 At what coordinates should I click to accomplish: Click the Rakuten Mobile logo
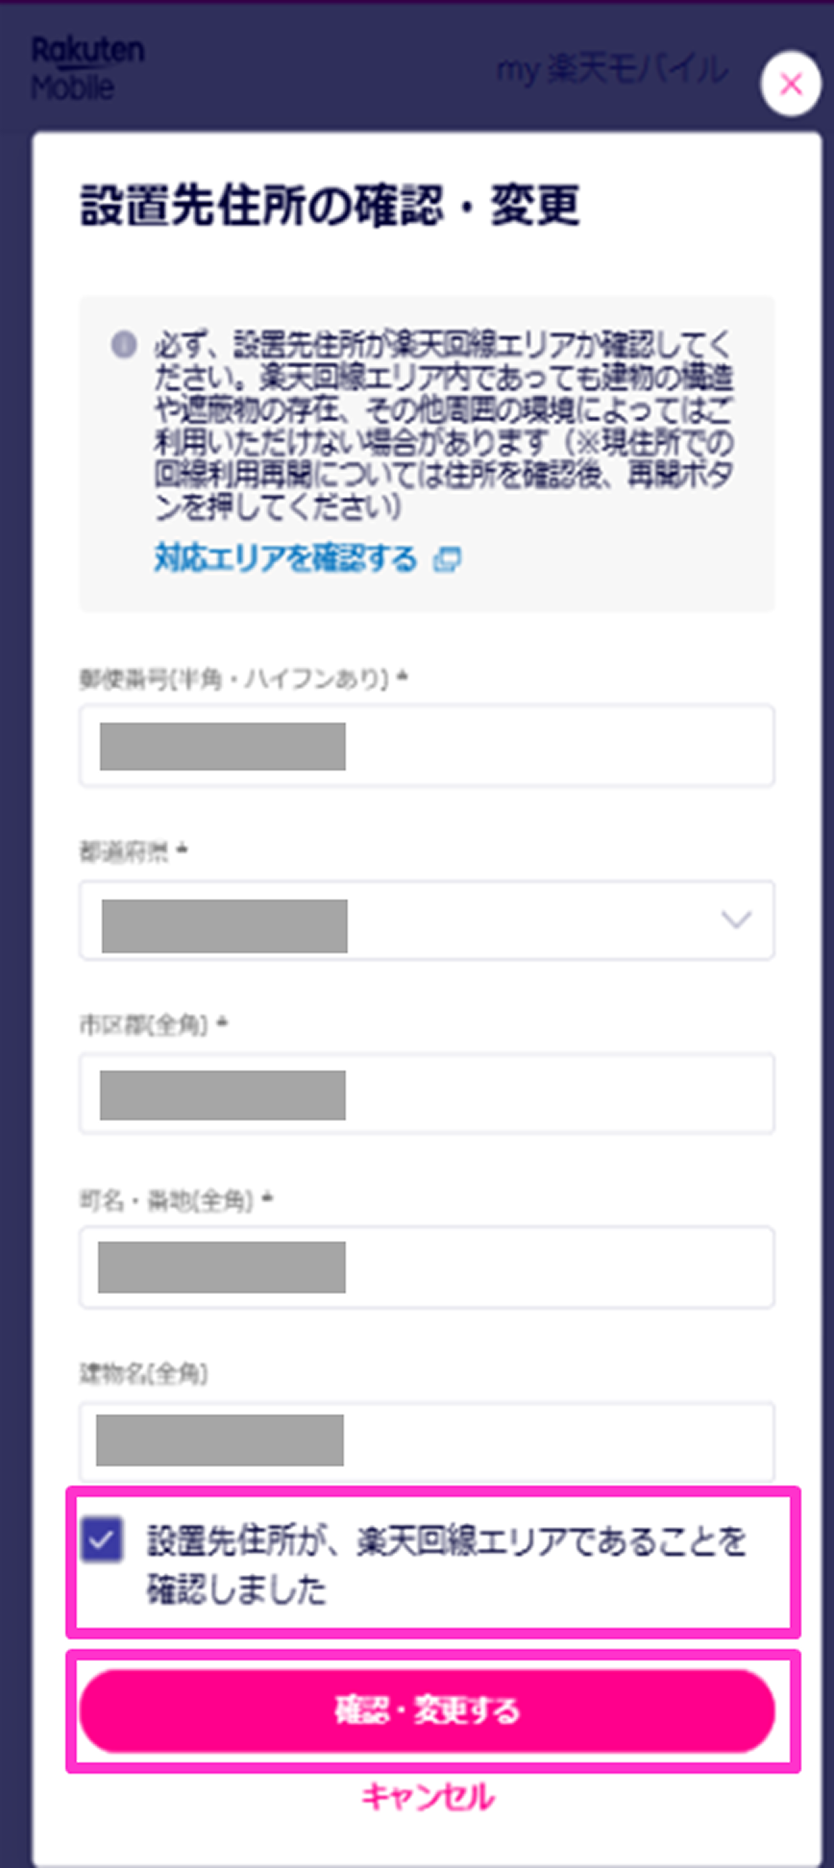[88, 68]
